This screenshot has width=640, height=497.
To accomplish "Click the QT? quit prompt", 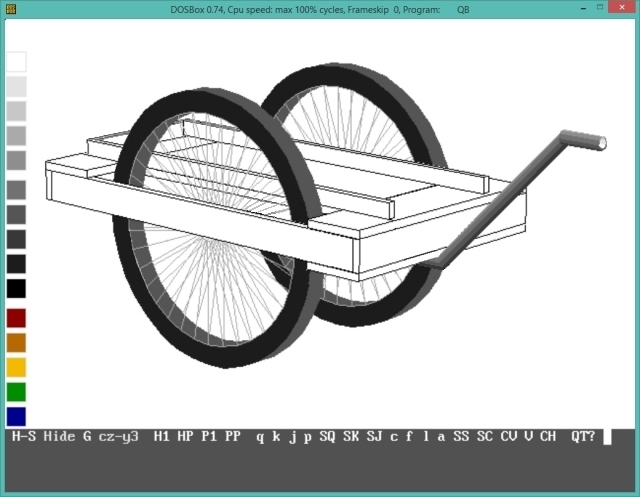I will click(x=582, y=437).
